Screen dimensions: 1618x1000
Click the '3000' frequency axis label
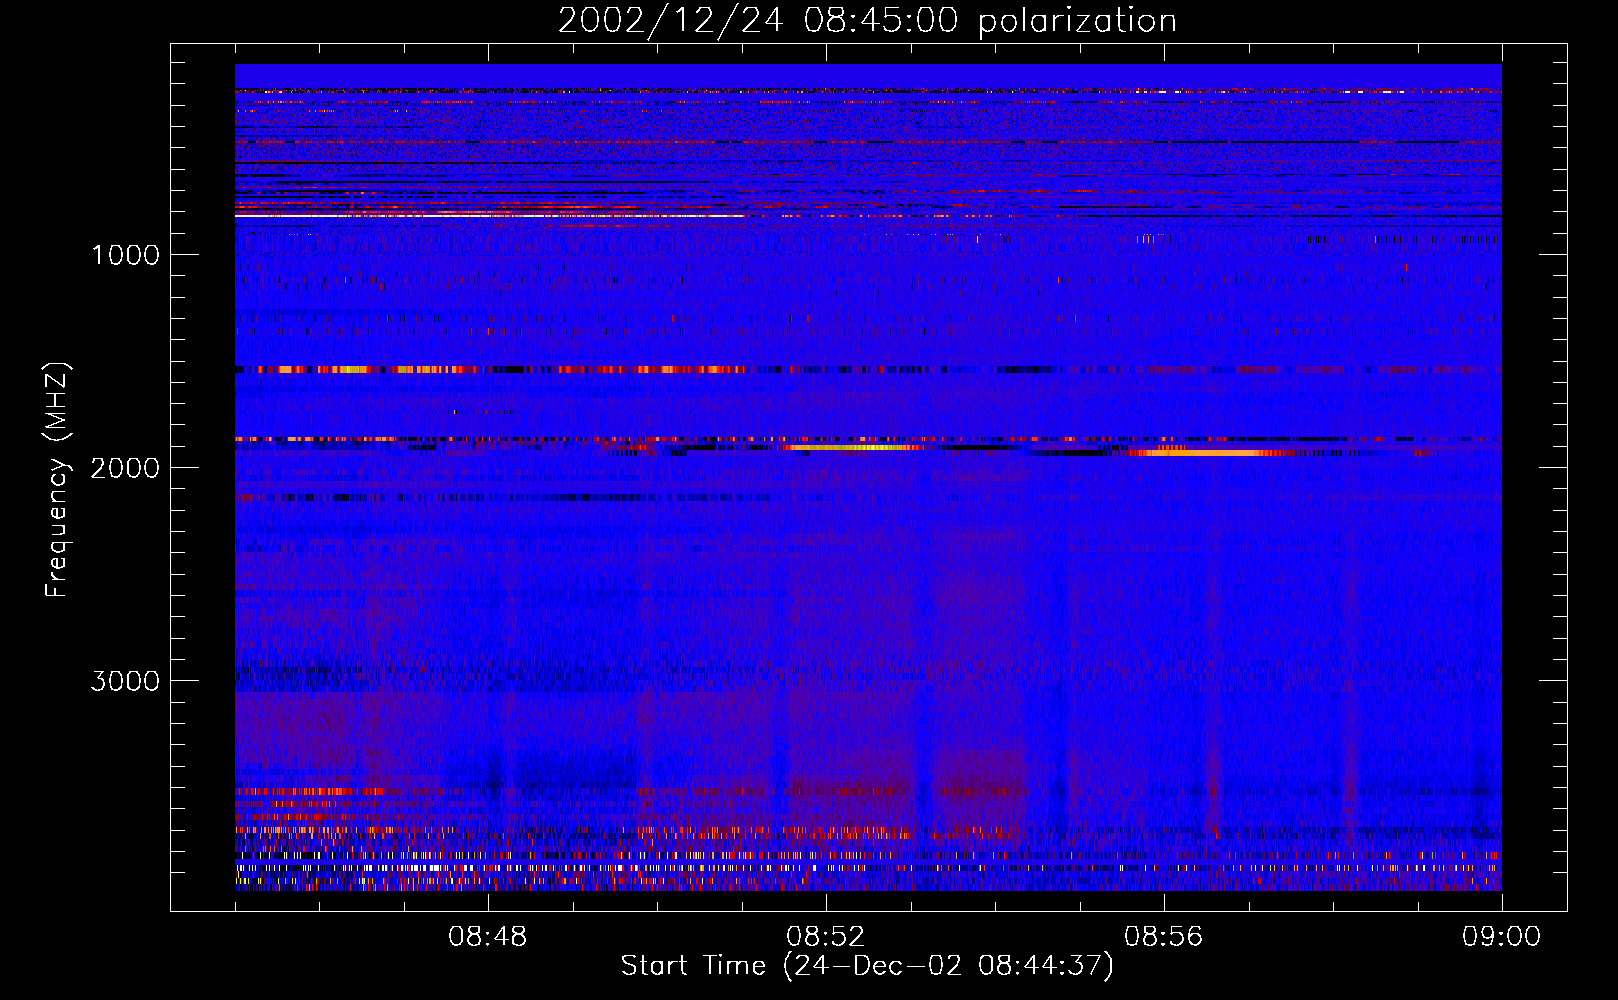(x=125, y=681)
